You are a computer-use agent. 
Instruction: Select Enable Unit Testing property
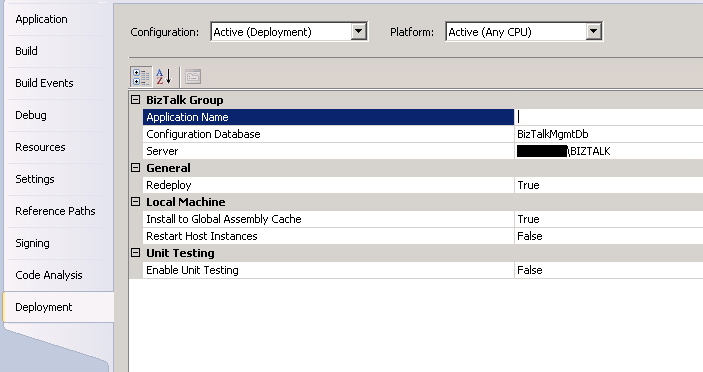point(328,270)
